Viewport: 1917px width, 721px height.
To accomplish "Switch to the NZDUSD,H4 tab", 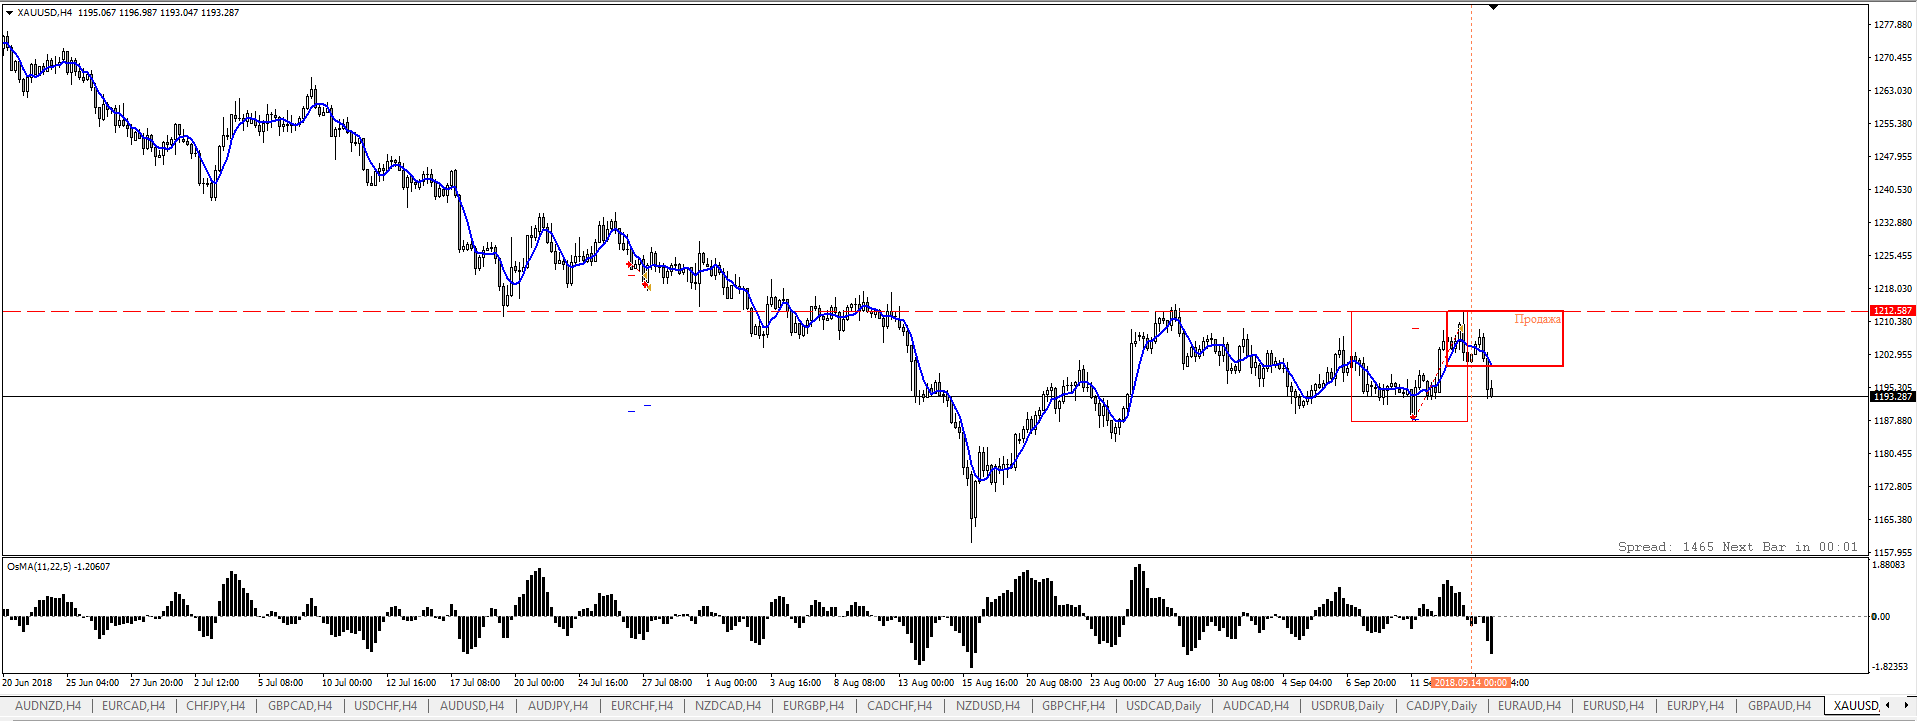I will click(987, 706).
